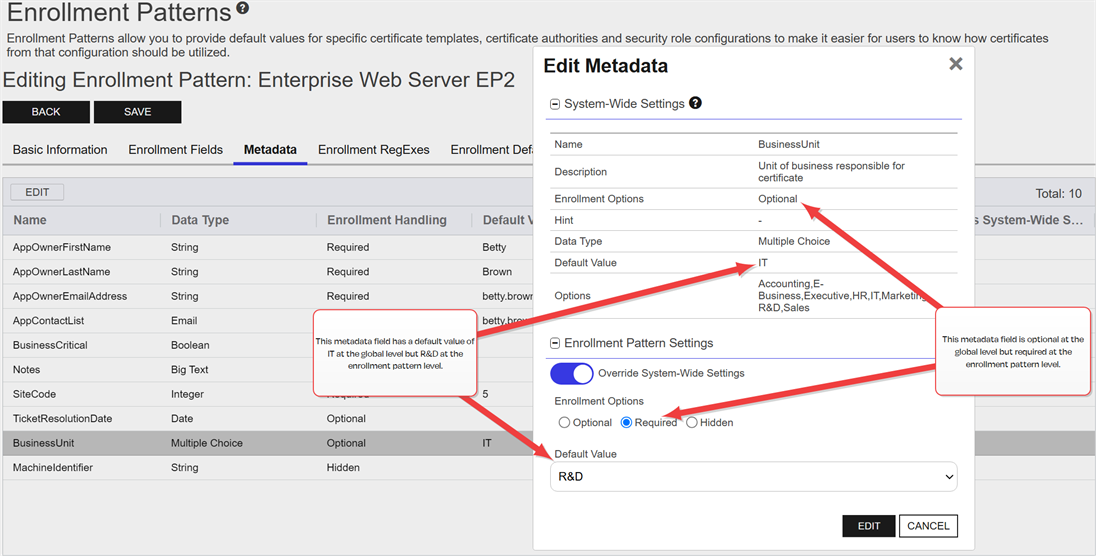Cancel the Edit Metadata dialog

pos(928,526)
